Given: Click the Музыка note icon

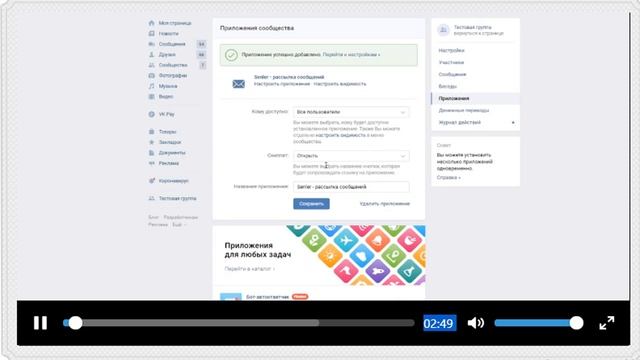Looking at the screenshot, I should [x=151, y=86].
